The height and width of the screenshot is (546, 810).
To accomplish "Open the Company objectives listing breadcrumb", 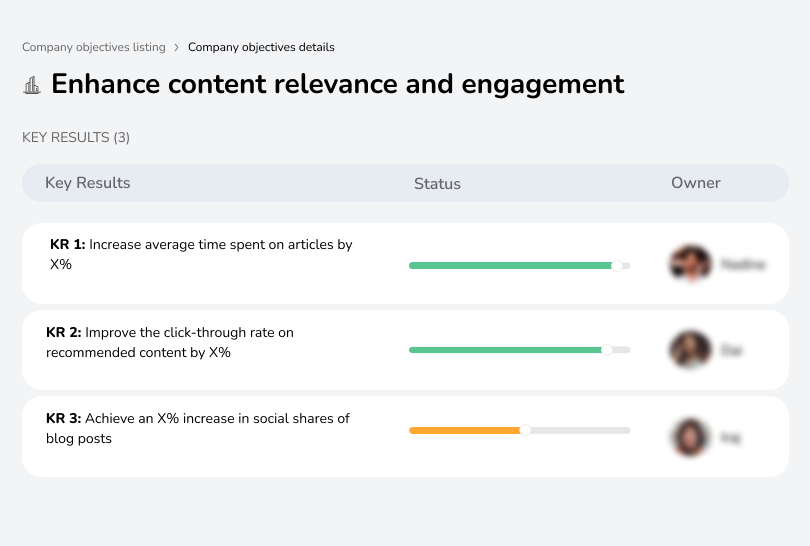I will [x=94, y=47].
